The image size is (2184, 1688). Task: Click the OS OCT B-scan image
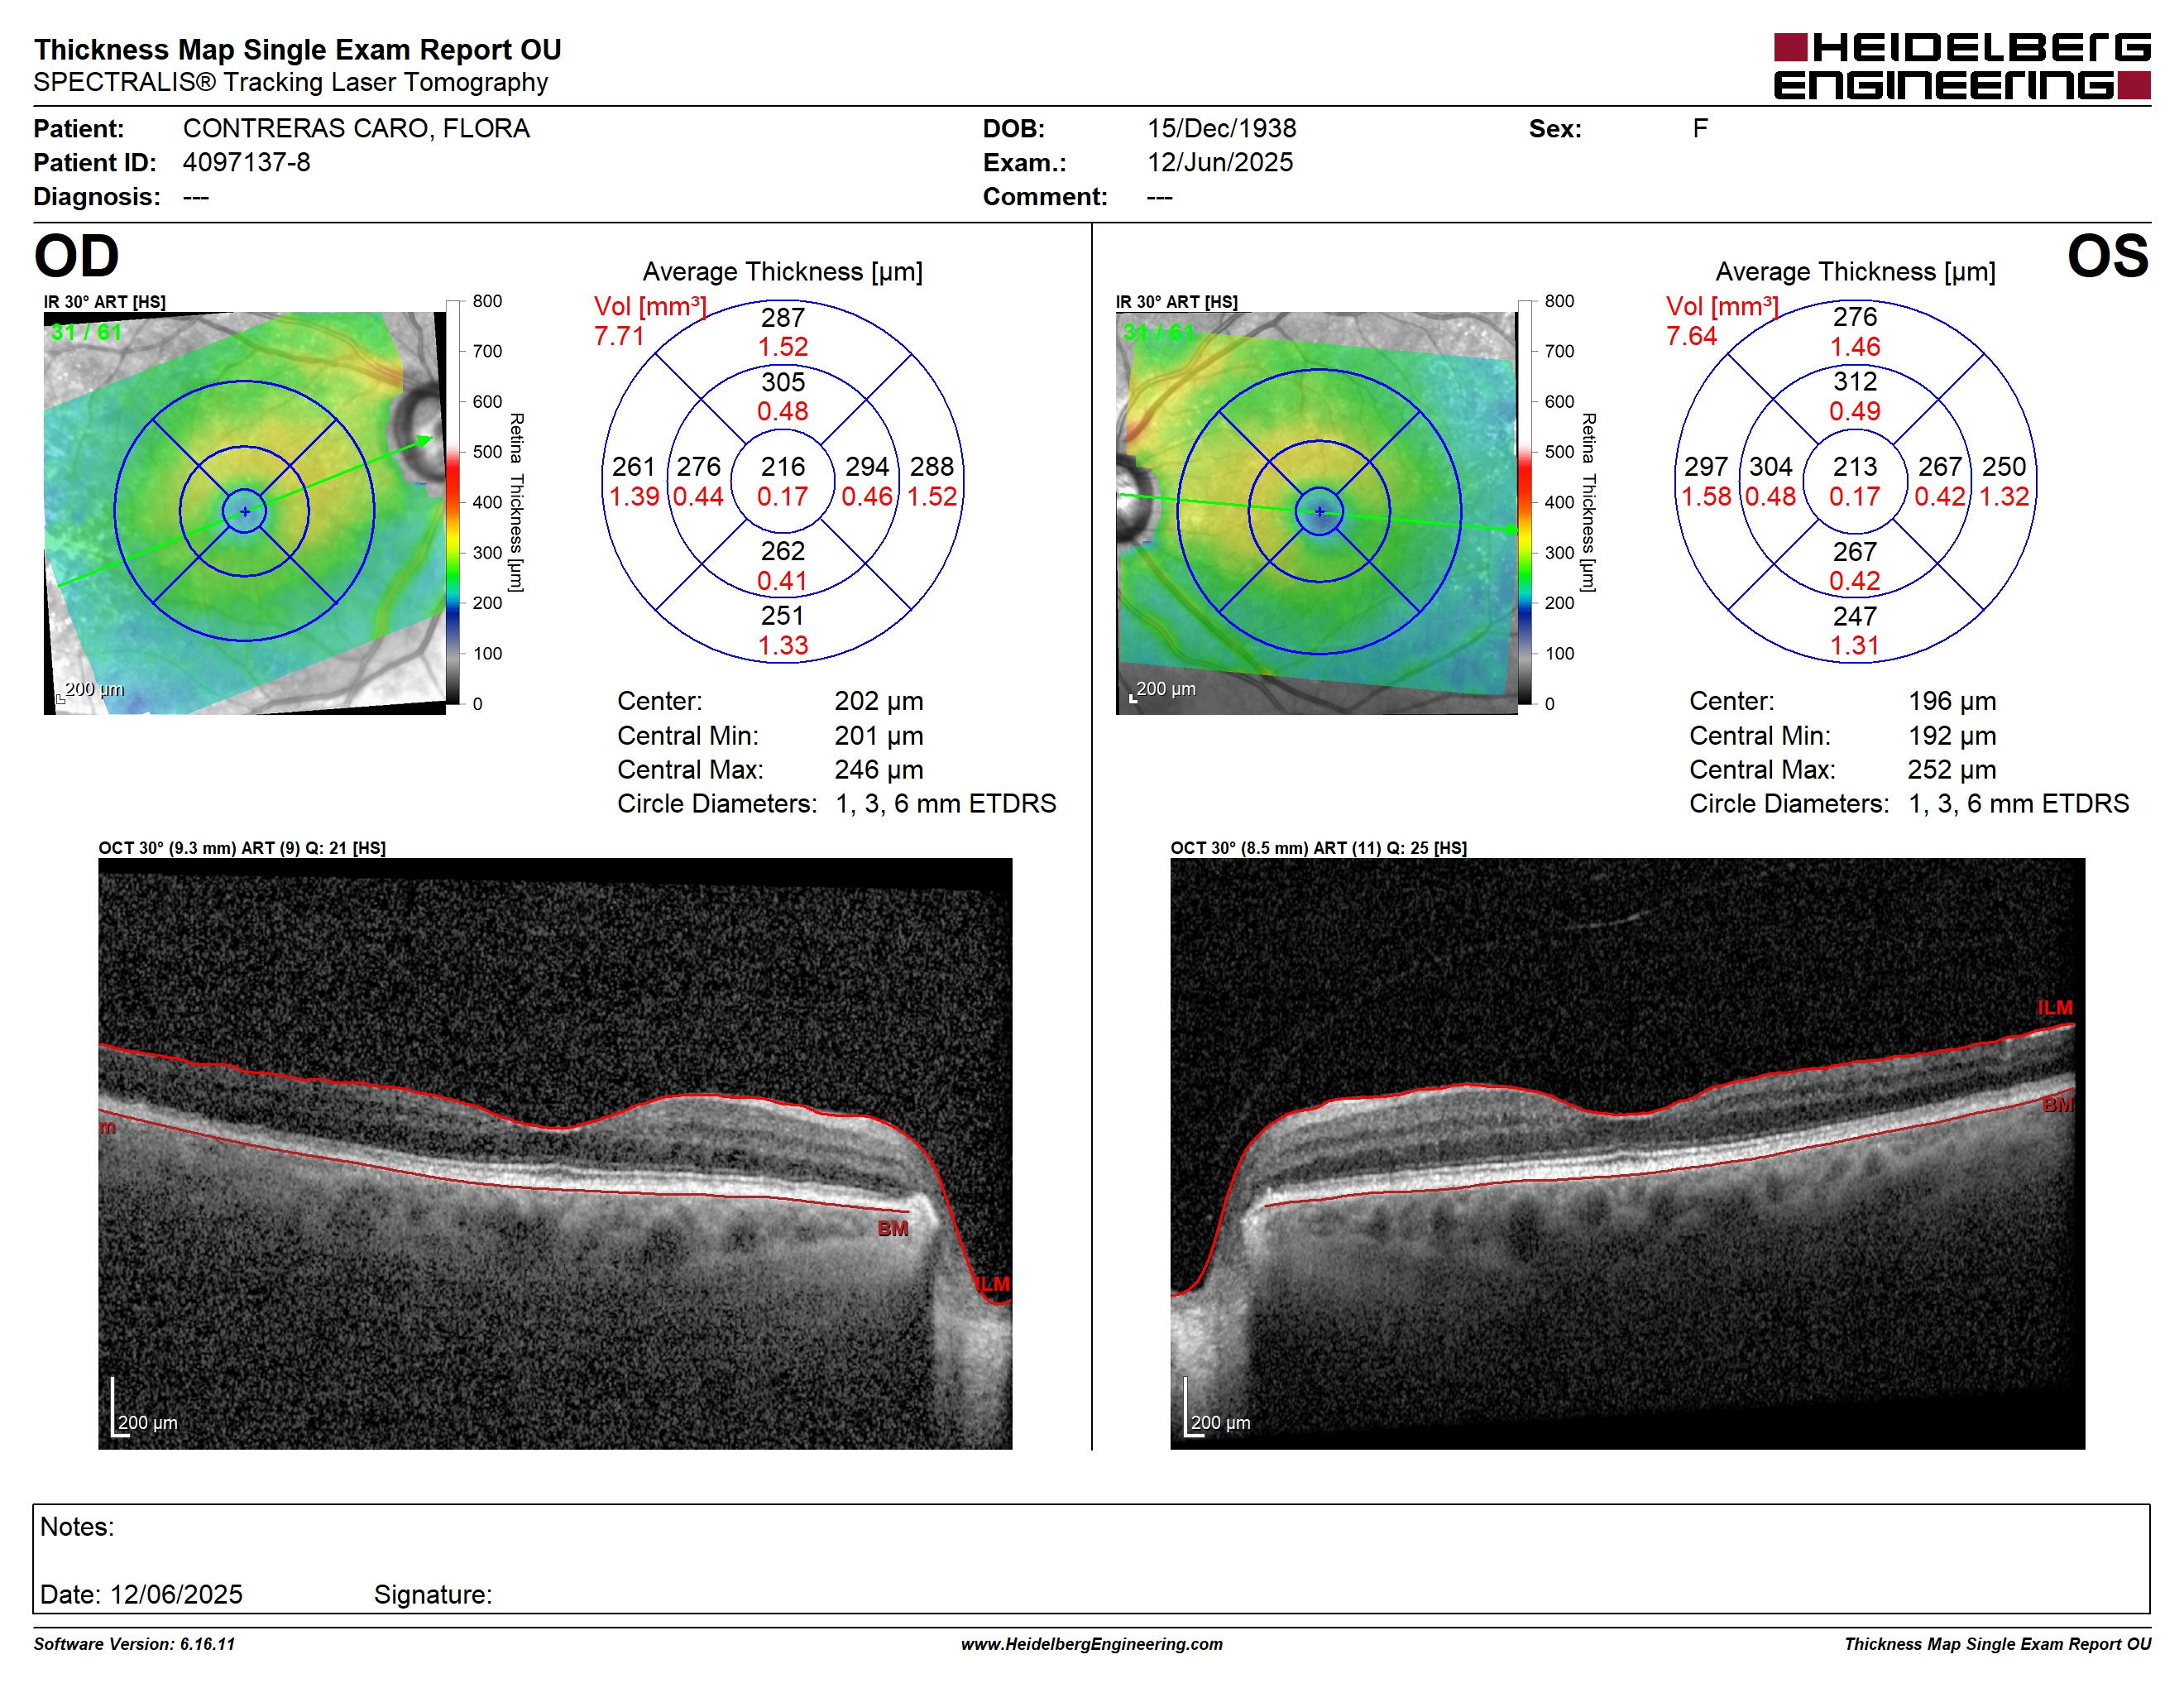click(1627, 1153)
